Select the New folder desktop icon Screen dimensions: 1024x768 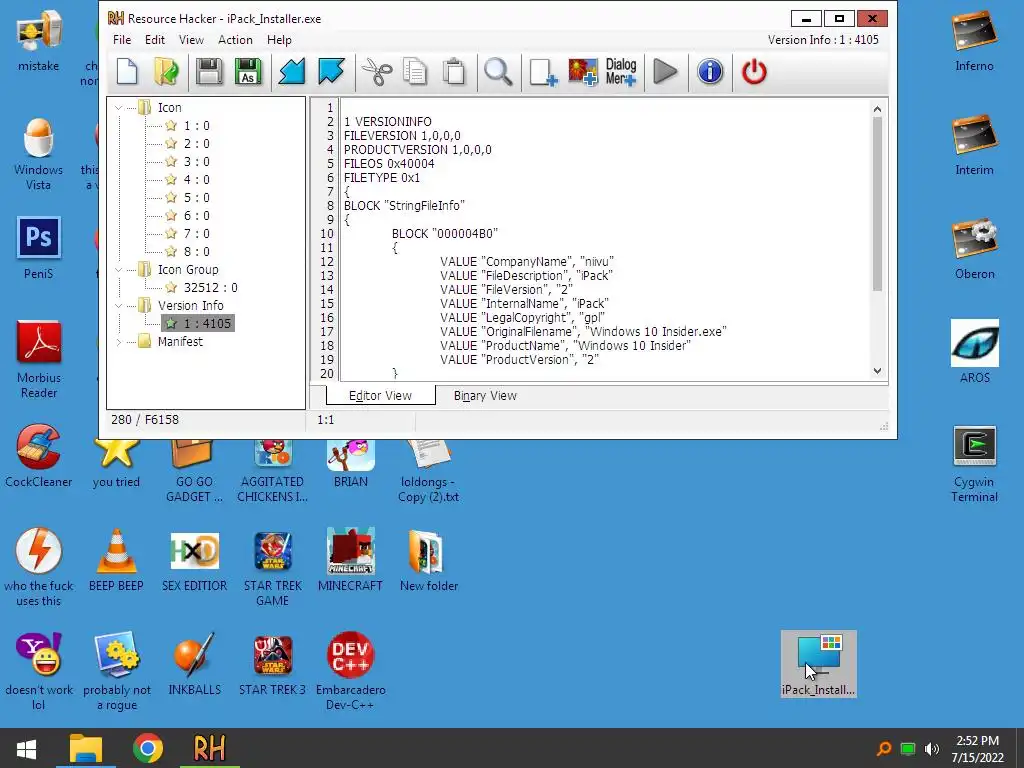pos(428,560)
